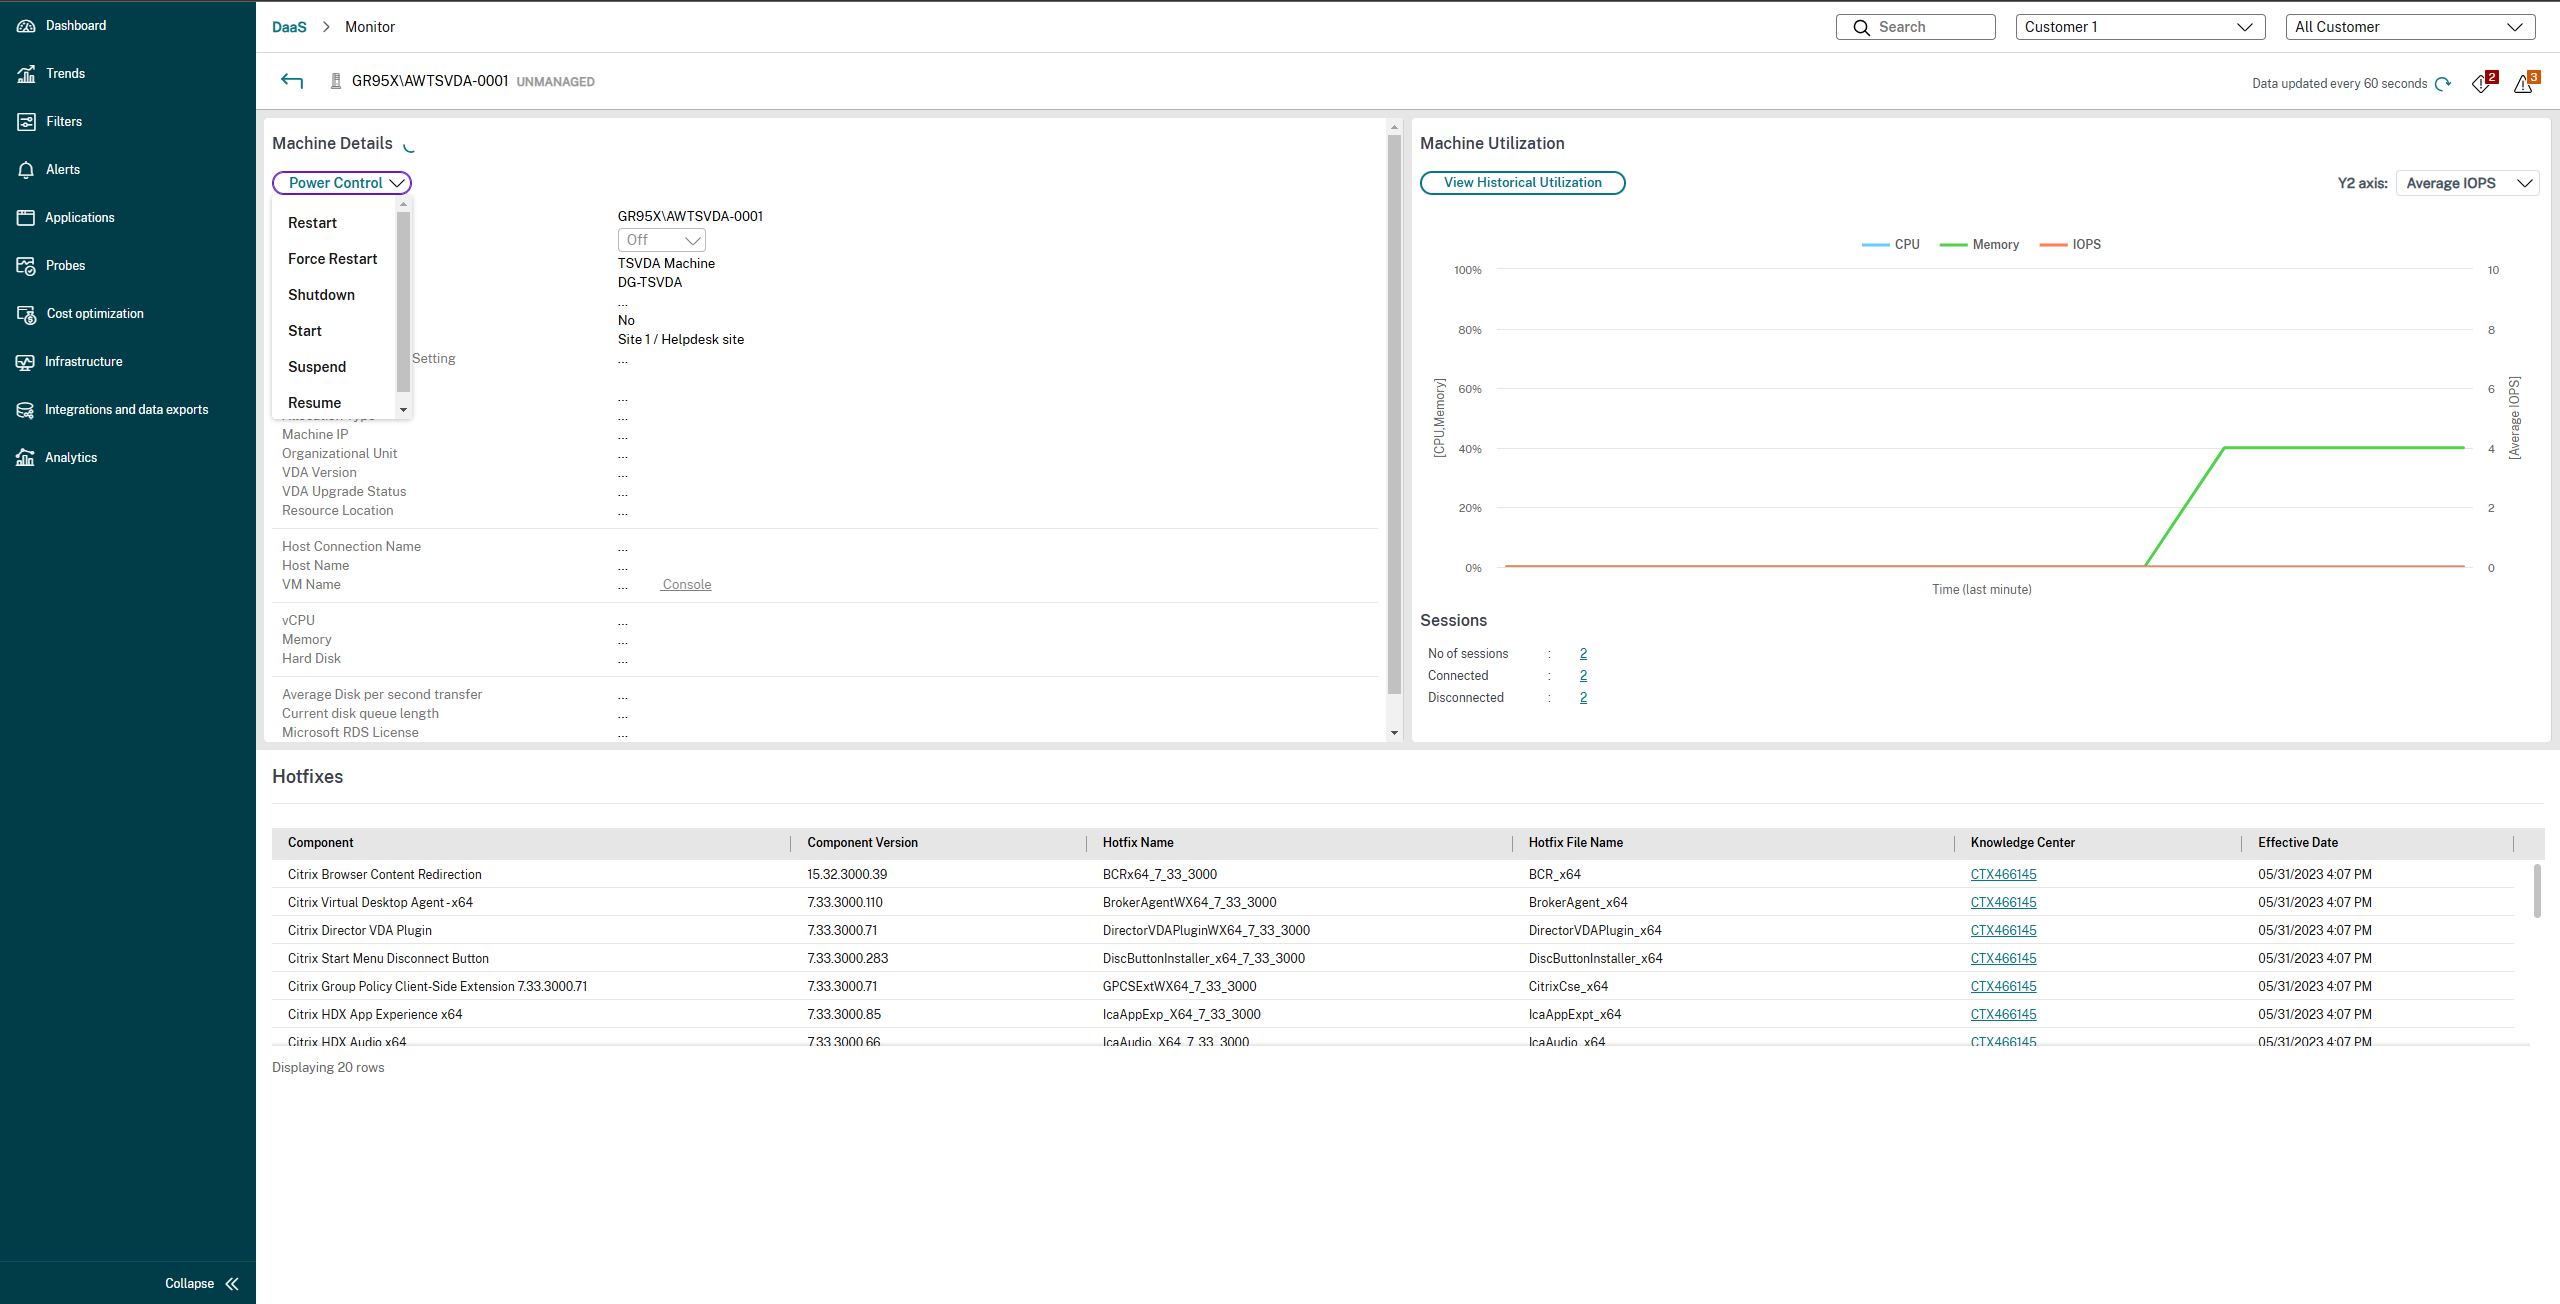Image resolution: width=2560 pixels, height=1304 pixels.
Task: Click the refresh data icon
Action: coord(2443,84)
